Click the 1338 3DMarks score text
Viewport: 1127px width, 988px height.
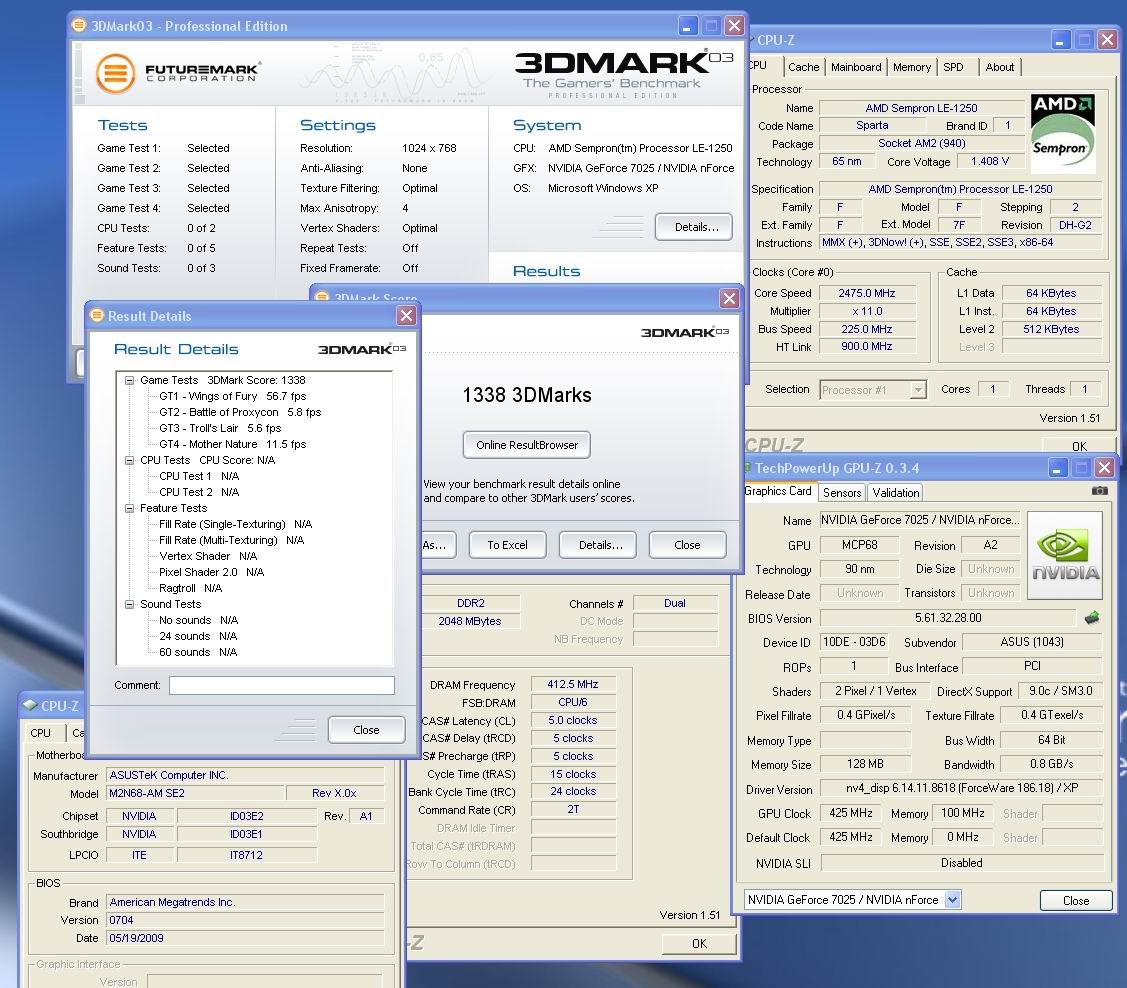527,394
